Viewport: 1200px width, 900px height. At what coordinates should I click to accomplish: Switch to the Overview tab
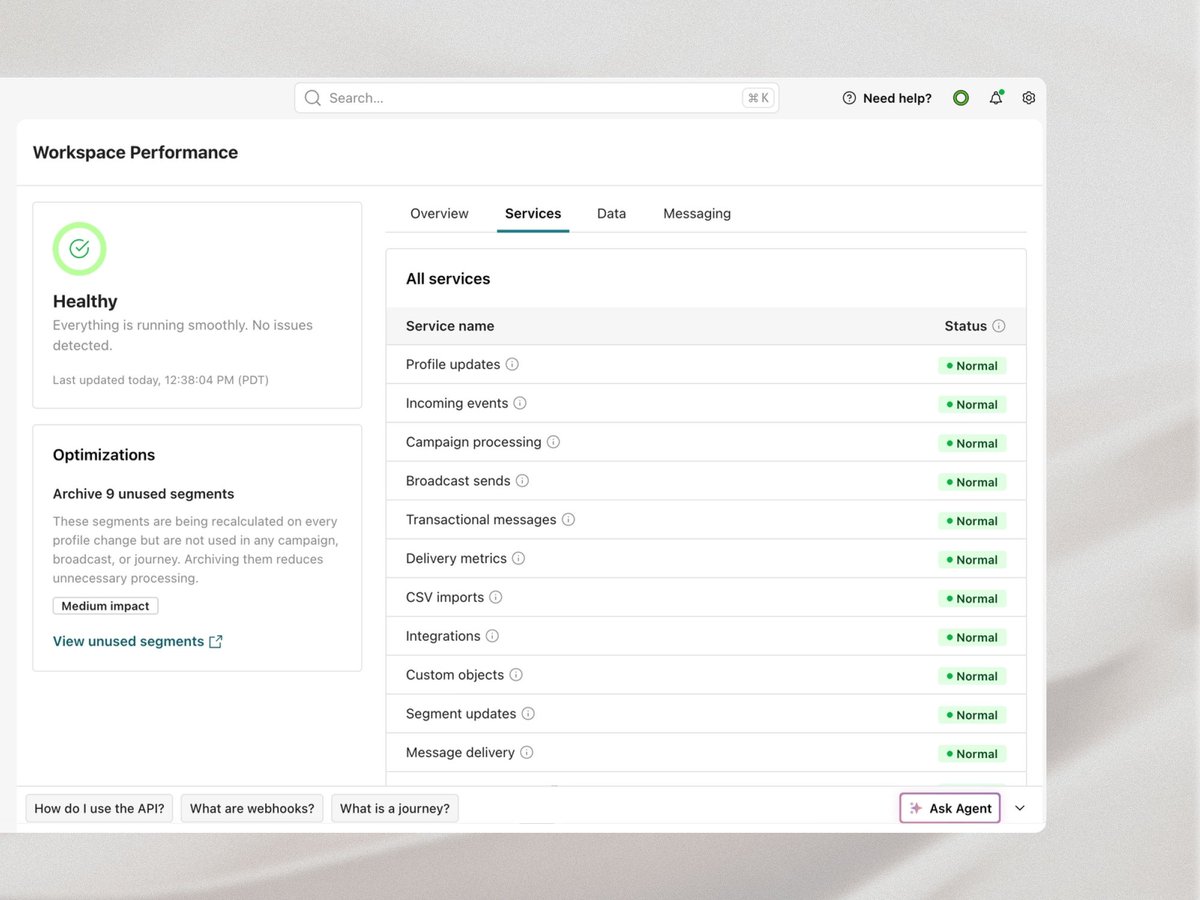[x=439, y=214]
